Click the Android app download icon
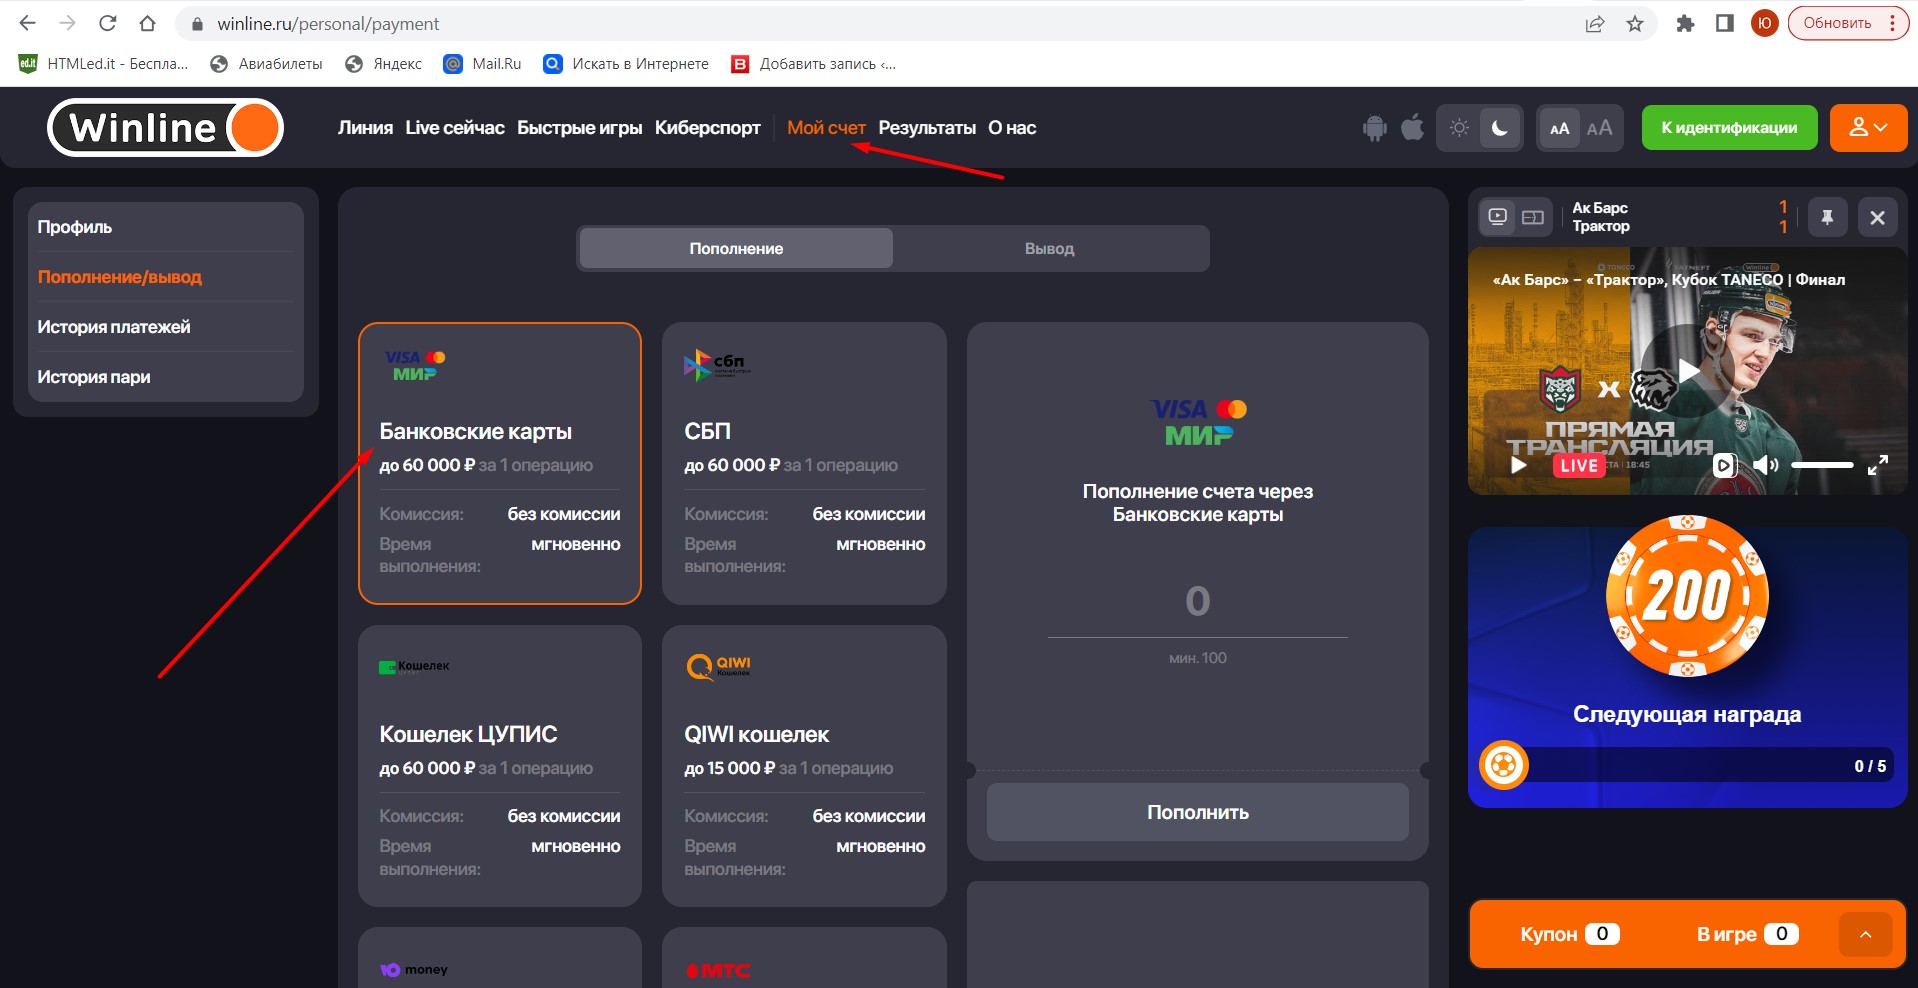Screen dimensions: 1918x988 (1375, 128)
